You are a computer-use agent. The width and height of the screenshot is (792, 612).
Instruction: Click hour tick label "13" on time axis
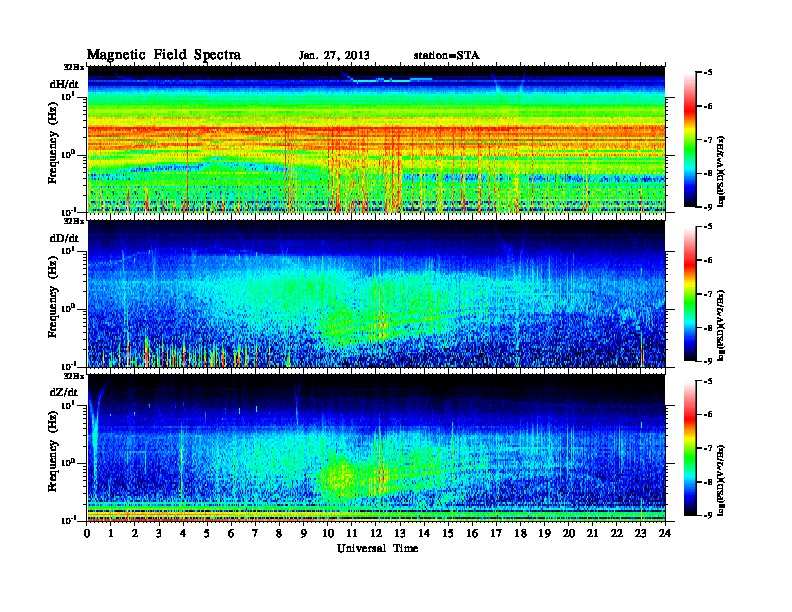[x=400, y=533]
